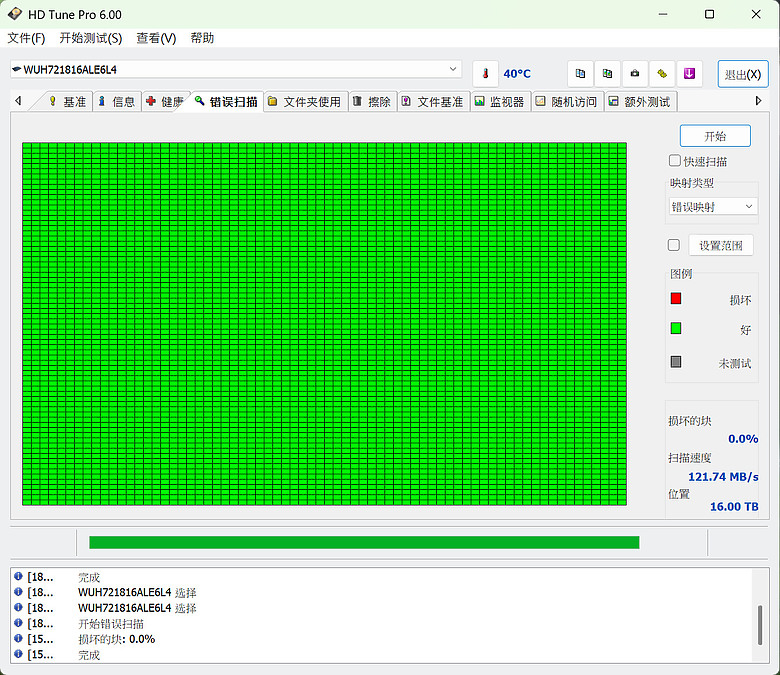Enable the 快速扫描 checkbox

tap(675, 161)
